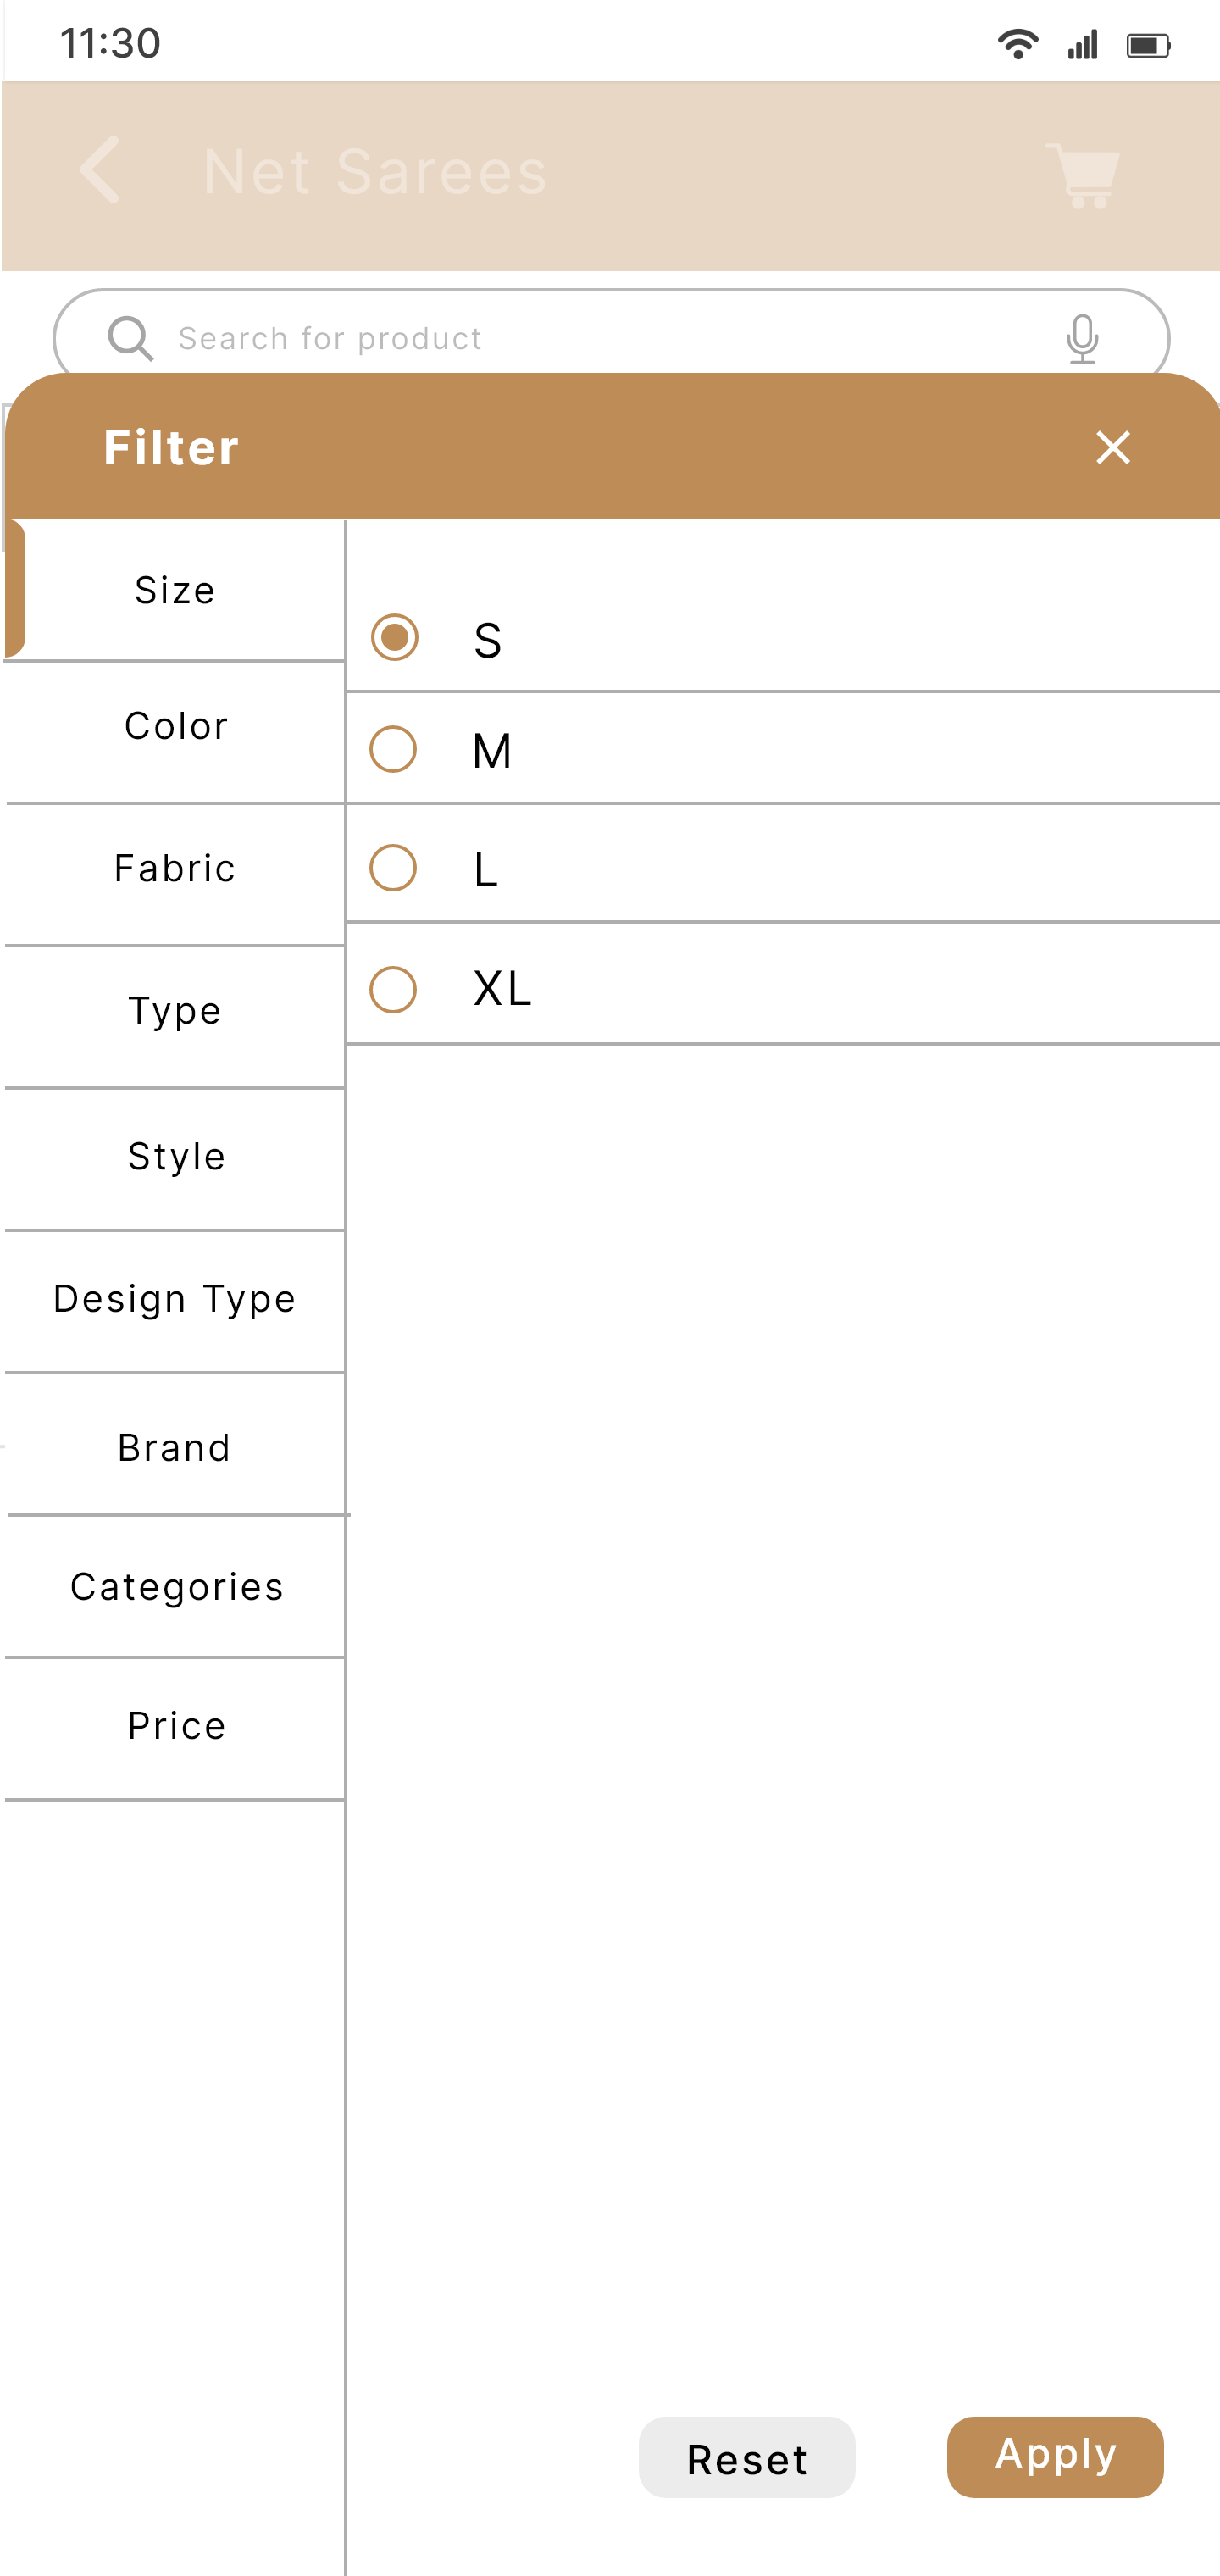Open the Color filter tab
This screenshot has height=2576, width=1220.
[176, 726]
